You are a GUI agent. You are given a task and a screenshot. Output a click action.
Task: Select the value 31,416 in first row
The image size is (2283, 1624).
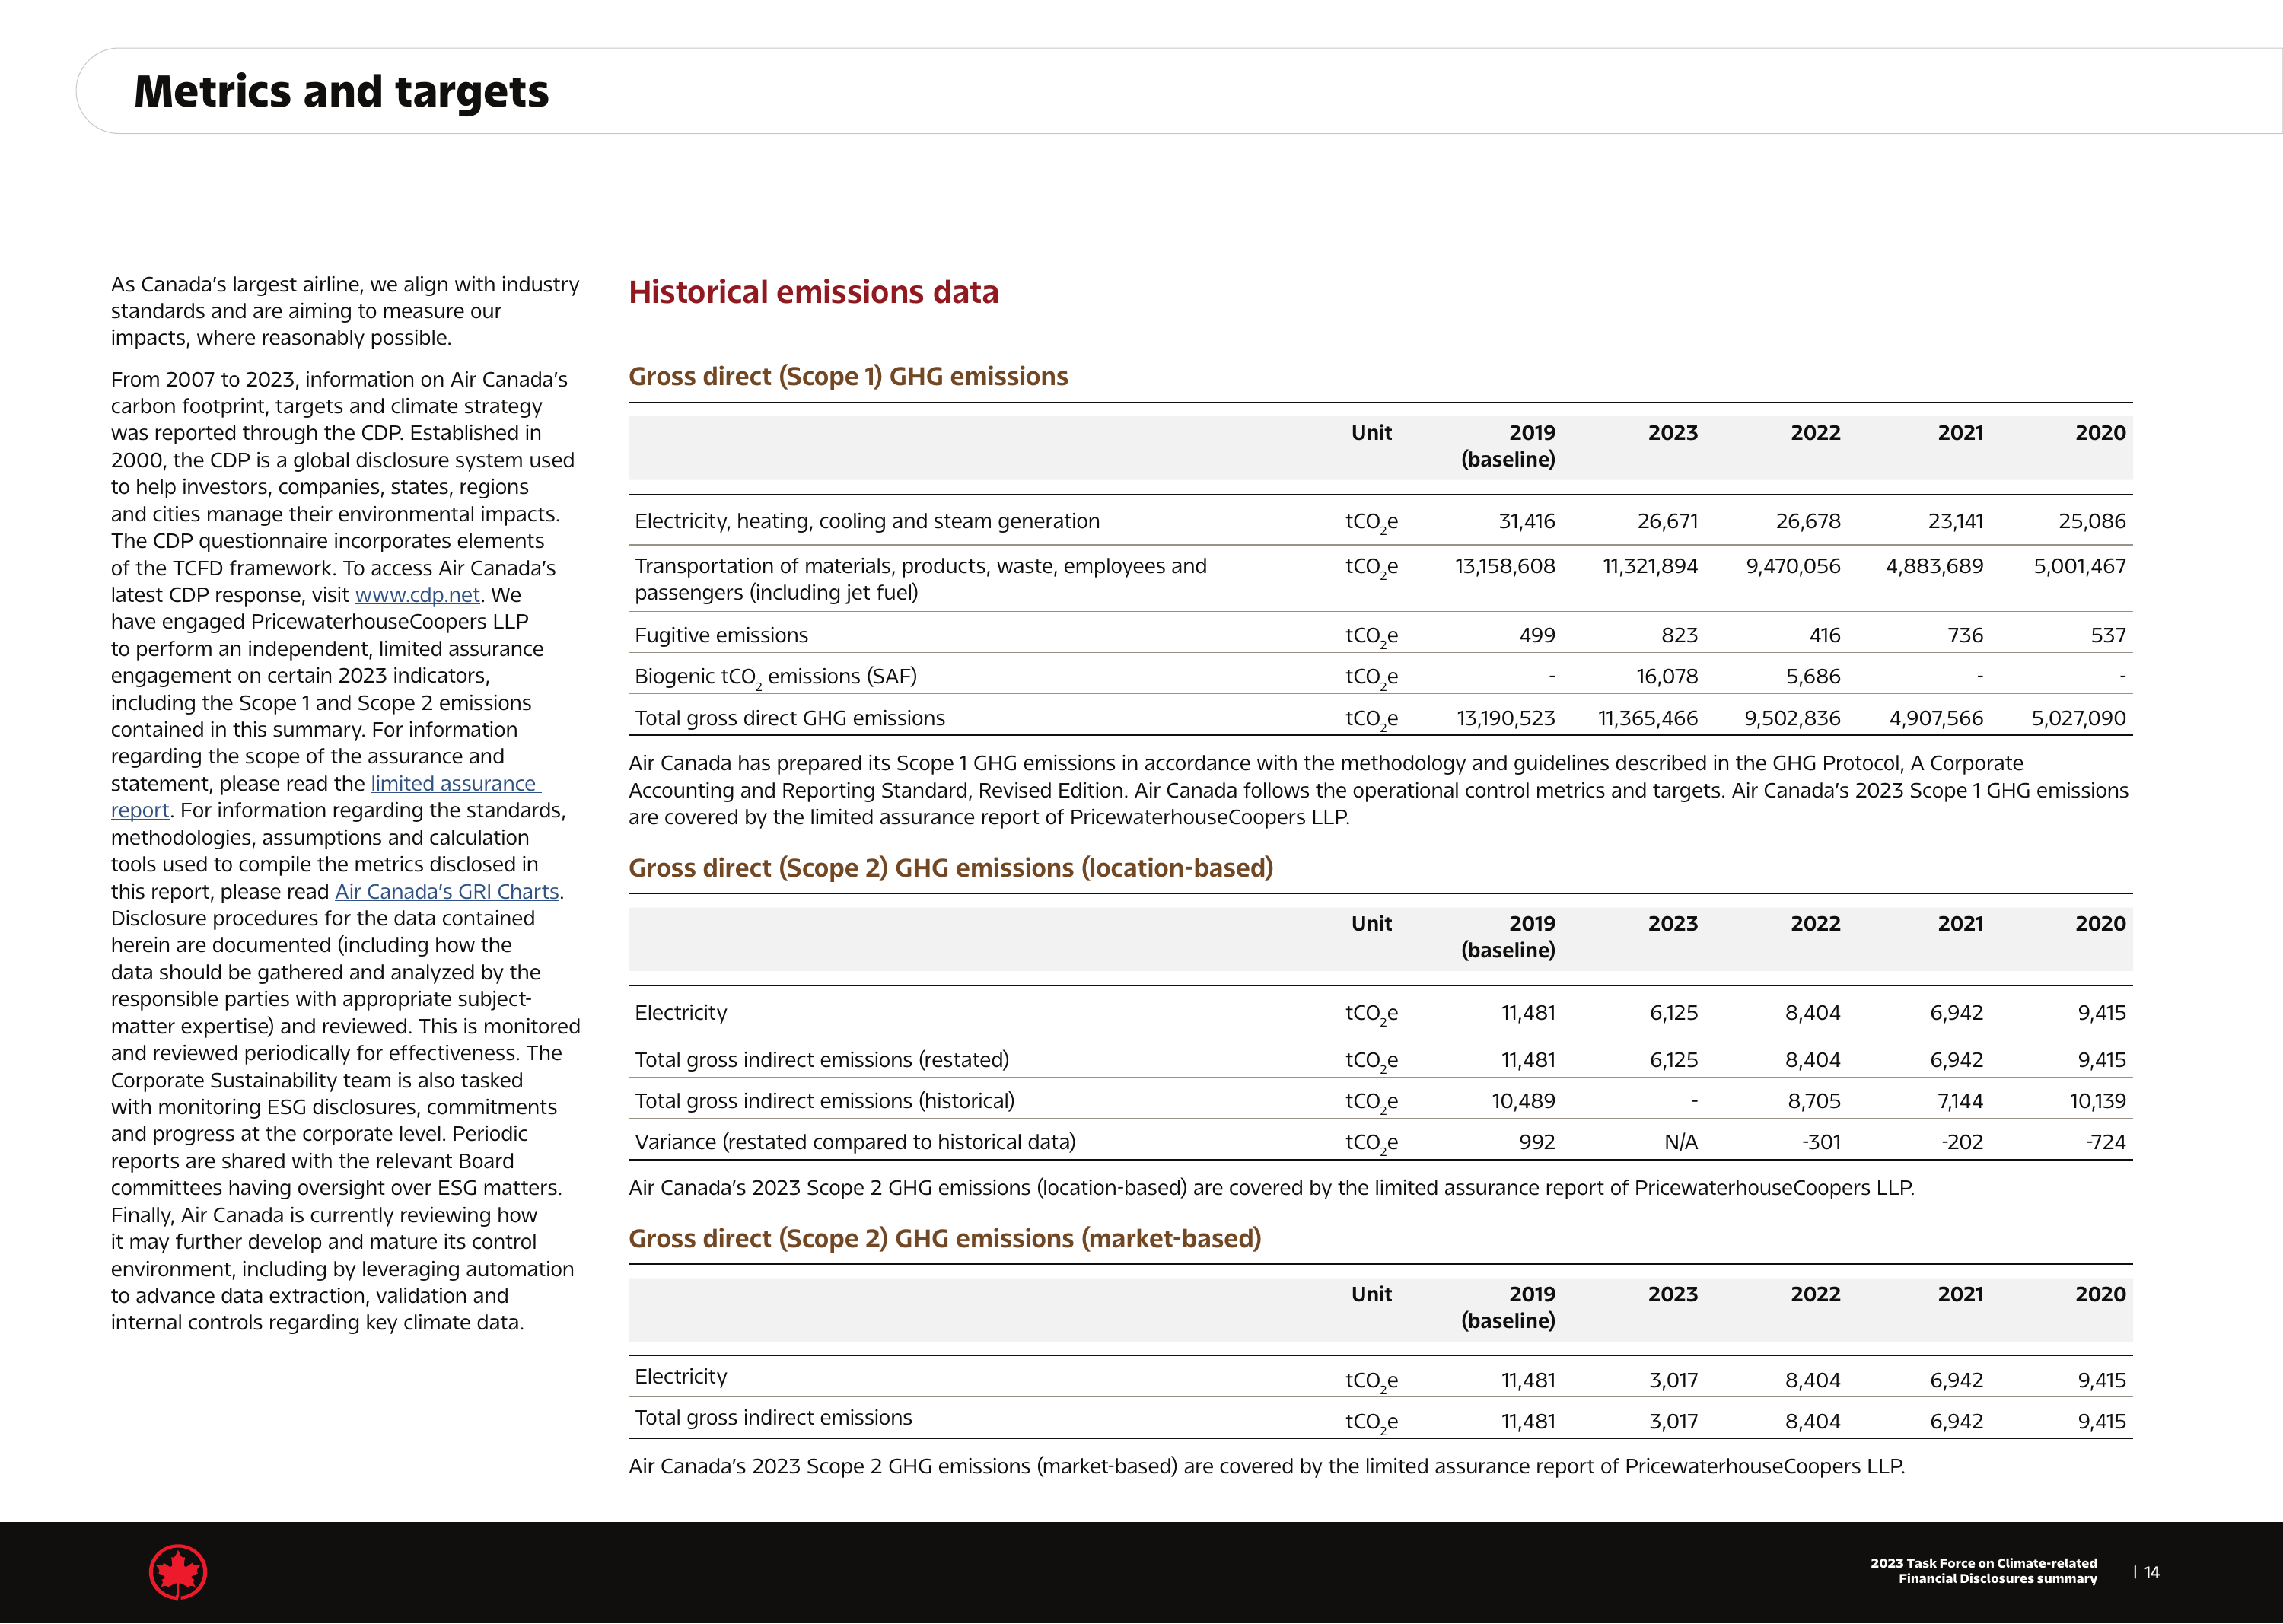pos(1527,521)
